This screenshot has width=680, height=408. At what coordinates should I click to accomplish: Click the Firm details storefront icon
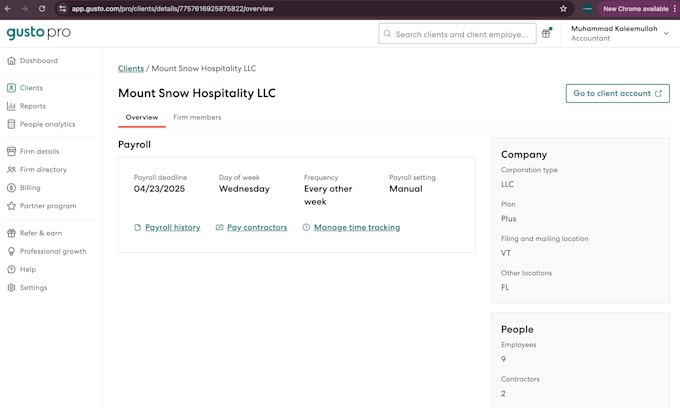(x=11, y=151)
